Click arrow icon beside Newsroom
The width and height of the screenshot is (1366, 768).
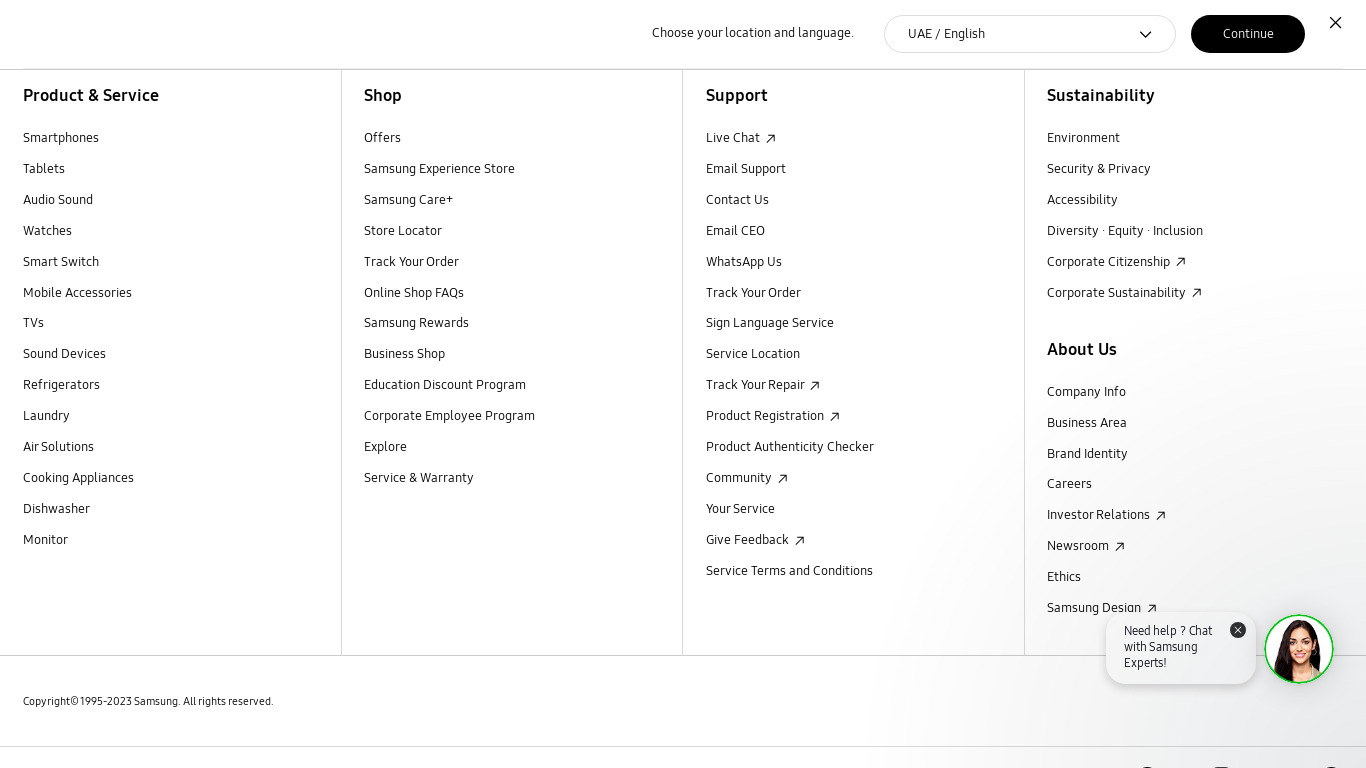point(1120,547)
